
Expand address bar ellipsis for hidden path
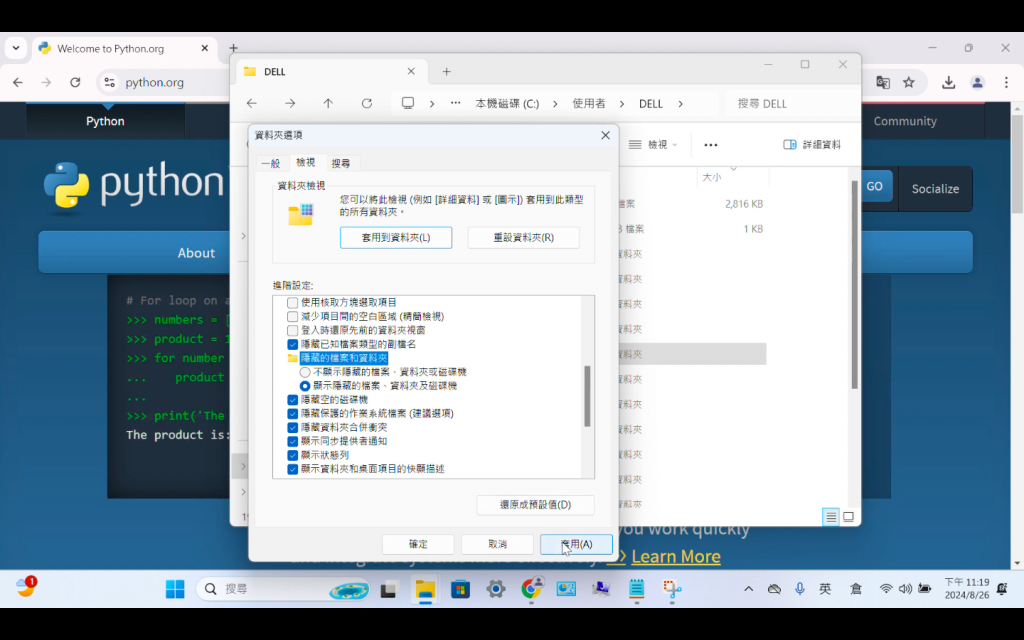[x=455, y=103]
